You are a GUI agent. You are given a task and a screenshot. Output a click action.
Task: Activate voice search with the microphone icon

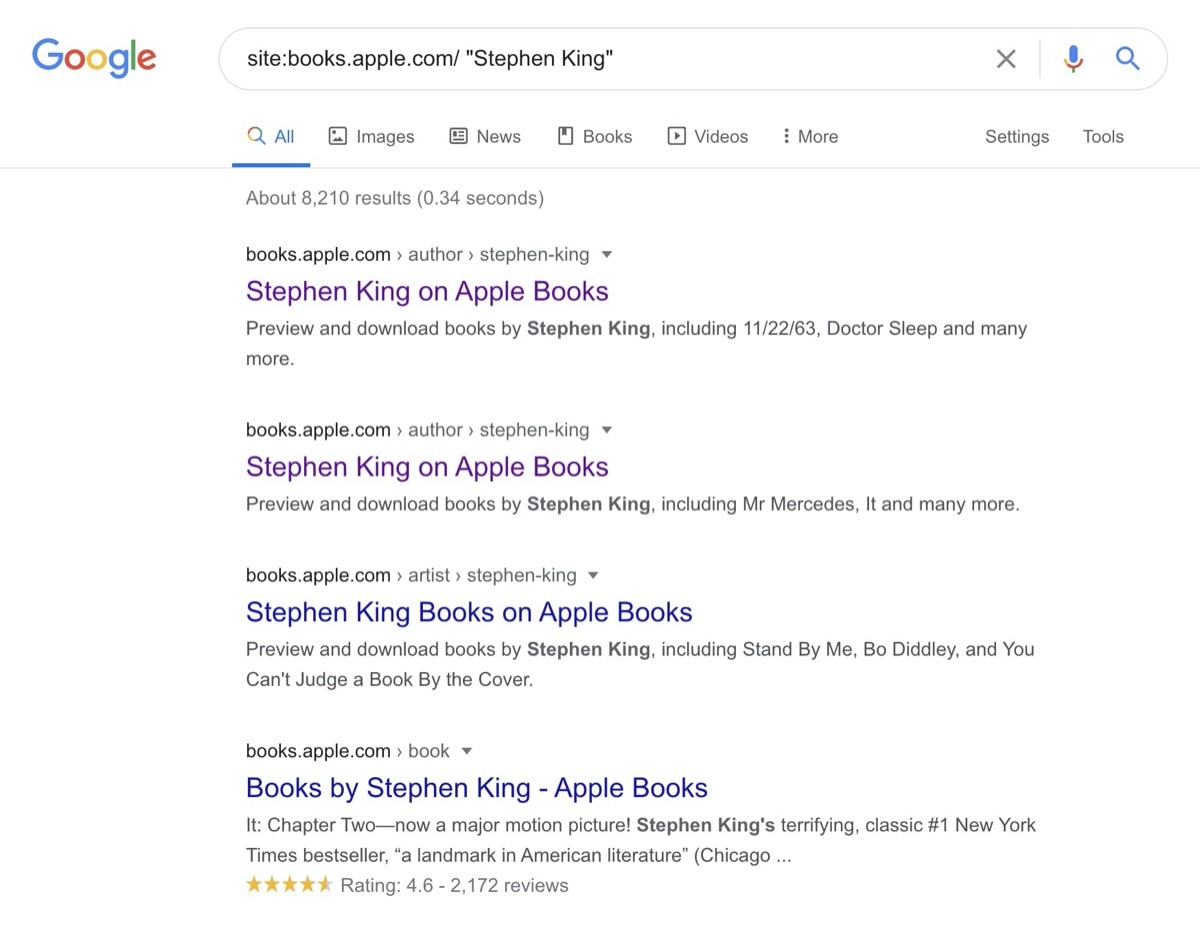coord(1072,59)
